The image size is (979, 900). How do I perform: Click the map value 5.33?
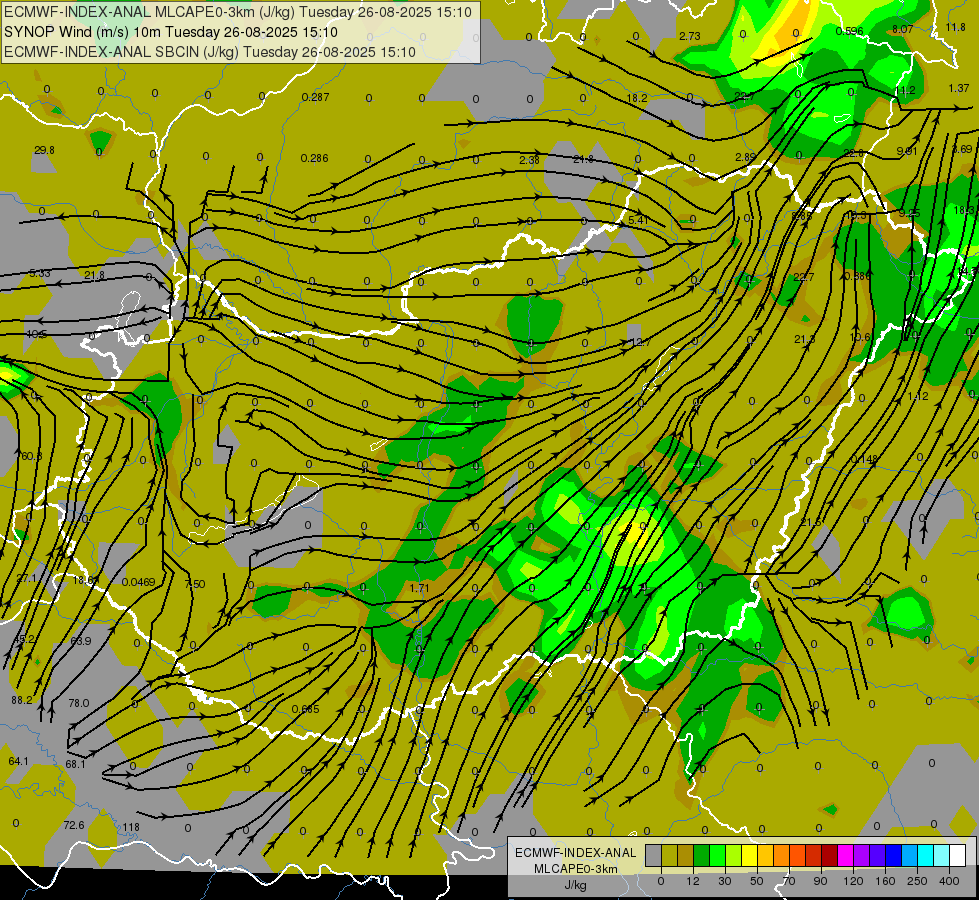40,274
